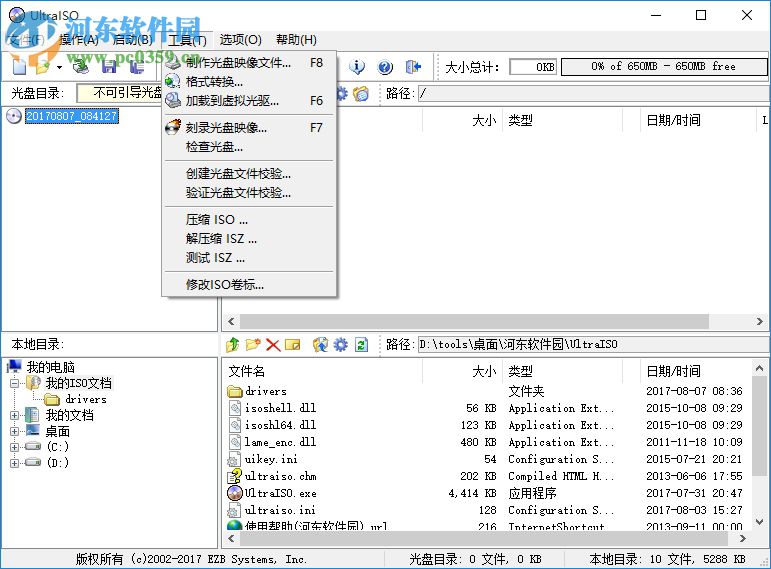Expand the 桌面 tree node
Image resolution: width=771 pixels, height=569 pixels.
[14, 431]
